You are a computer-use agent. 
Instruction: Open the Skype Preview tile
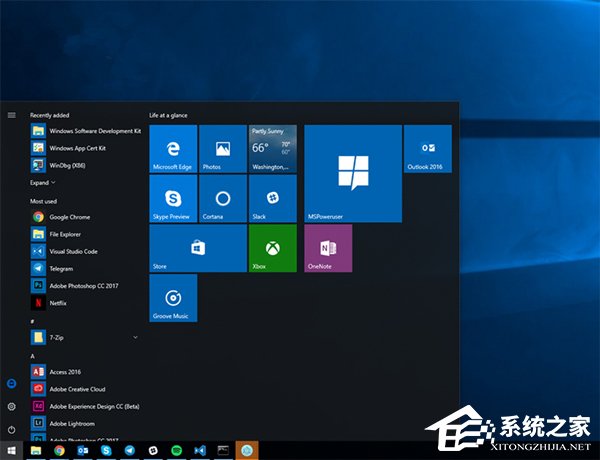(173, 198)
